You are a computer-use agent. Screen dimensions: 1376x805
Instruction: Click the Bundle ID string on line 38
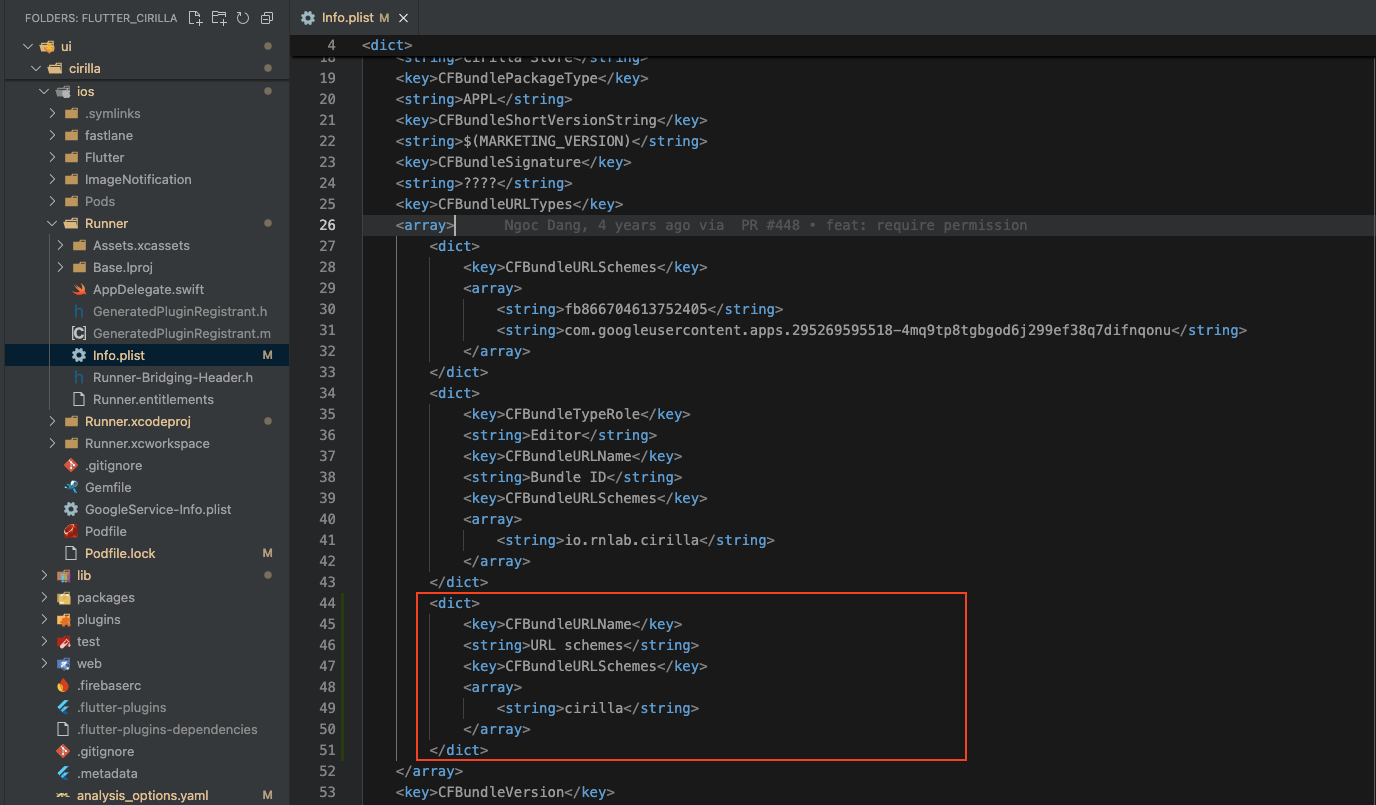tap(568, 477)
